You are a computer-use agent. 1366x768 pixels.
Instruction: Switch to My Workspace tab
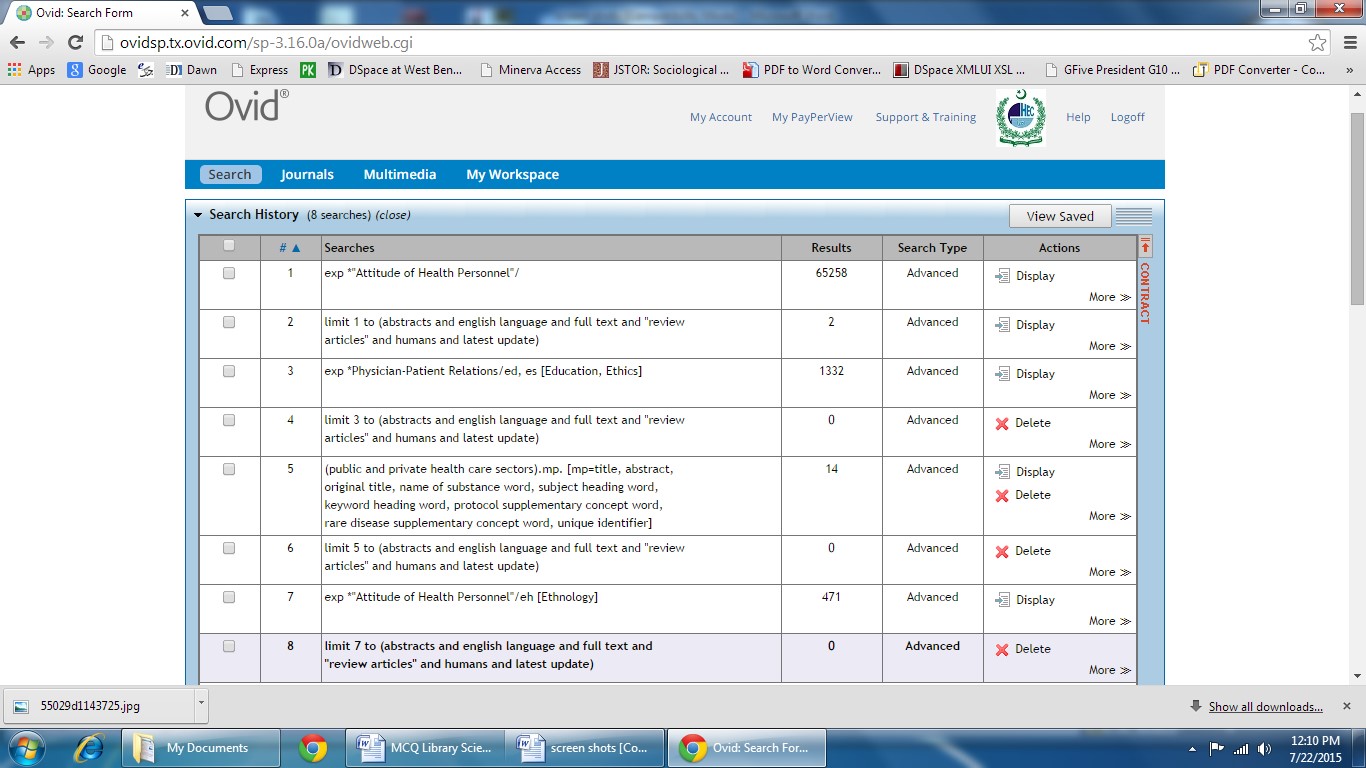pos(512,174)
